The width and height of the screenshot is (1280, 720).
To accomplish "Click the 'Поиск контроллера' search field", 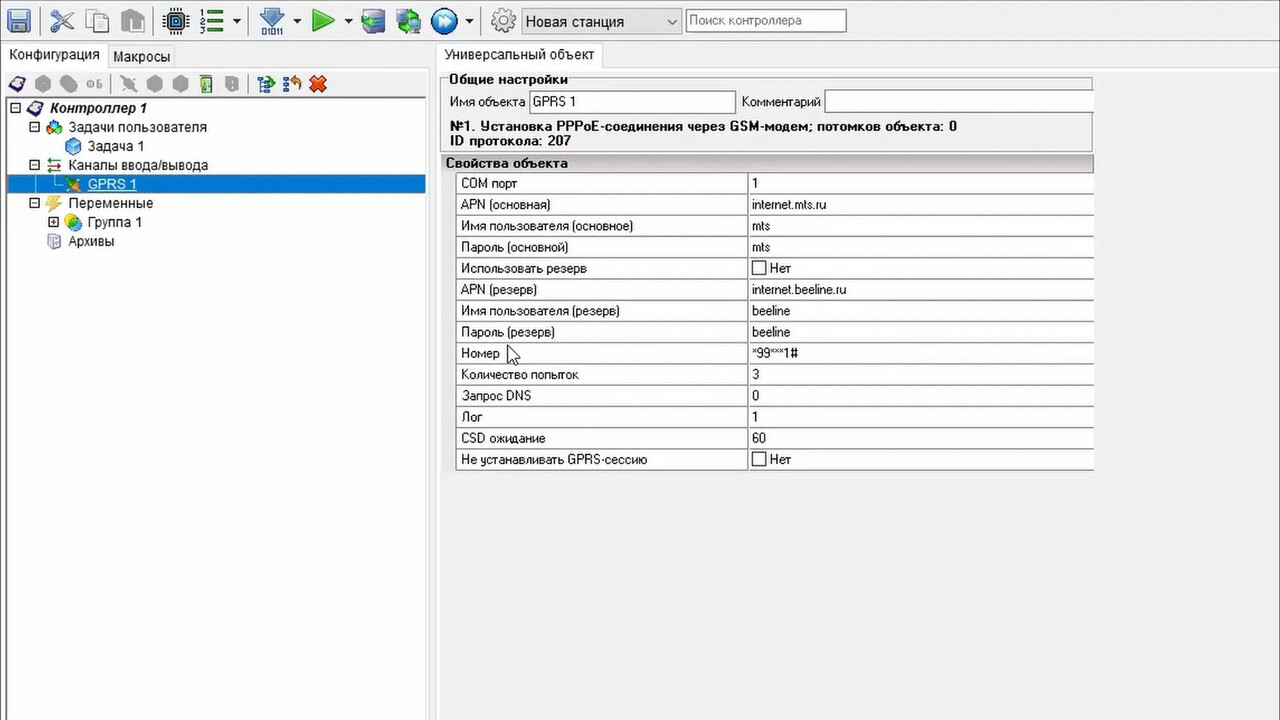I will [x=765, y=20].
